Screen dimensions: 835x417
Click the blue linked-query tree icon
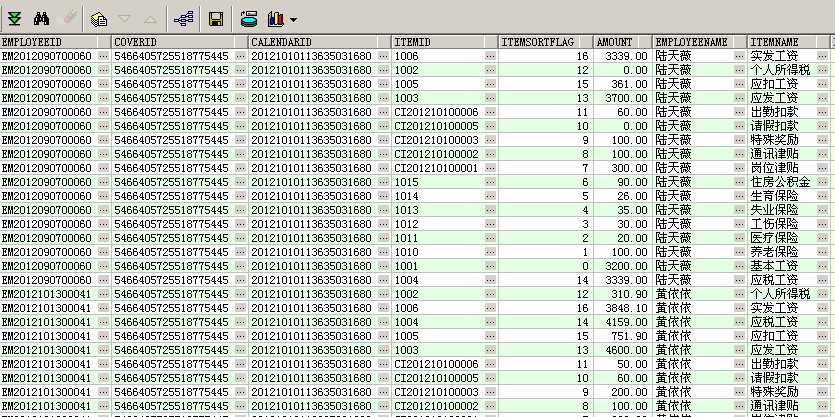click(184, 20)
